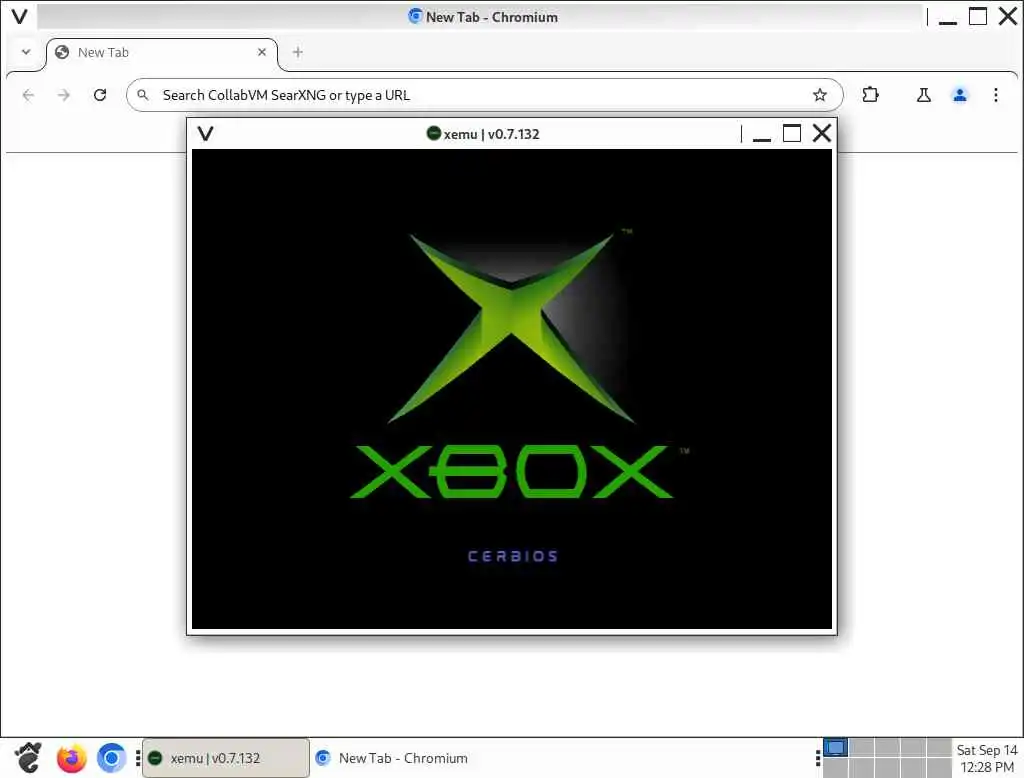This screenshot has height=778, width=1024.
Task: Select the xemu taskbar button
Action: tap(226, 758)
